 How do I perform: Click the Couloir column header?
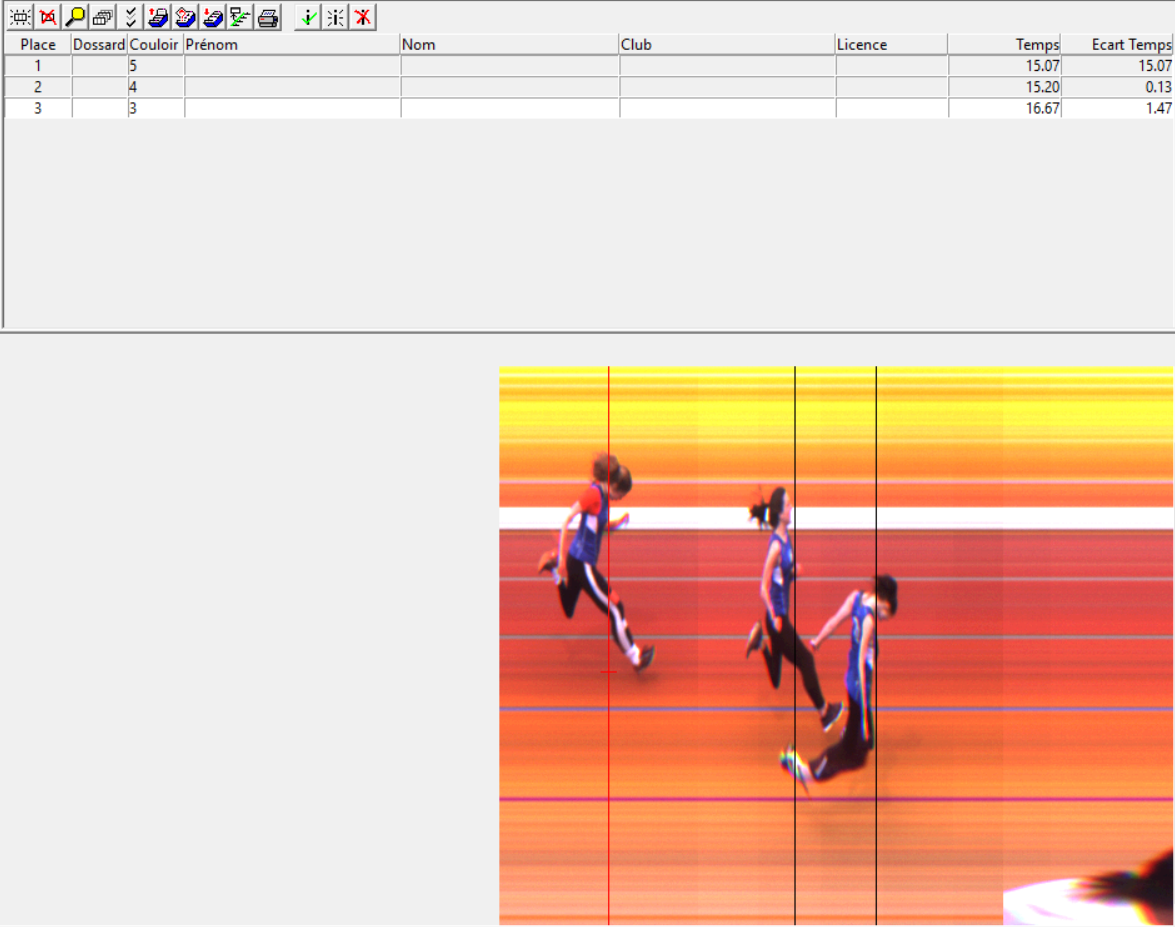click(x=155, y=44)
